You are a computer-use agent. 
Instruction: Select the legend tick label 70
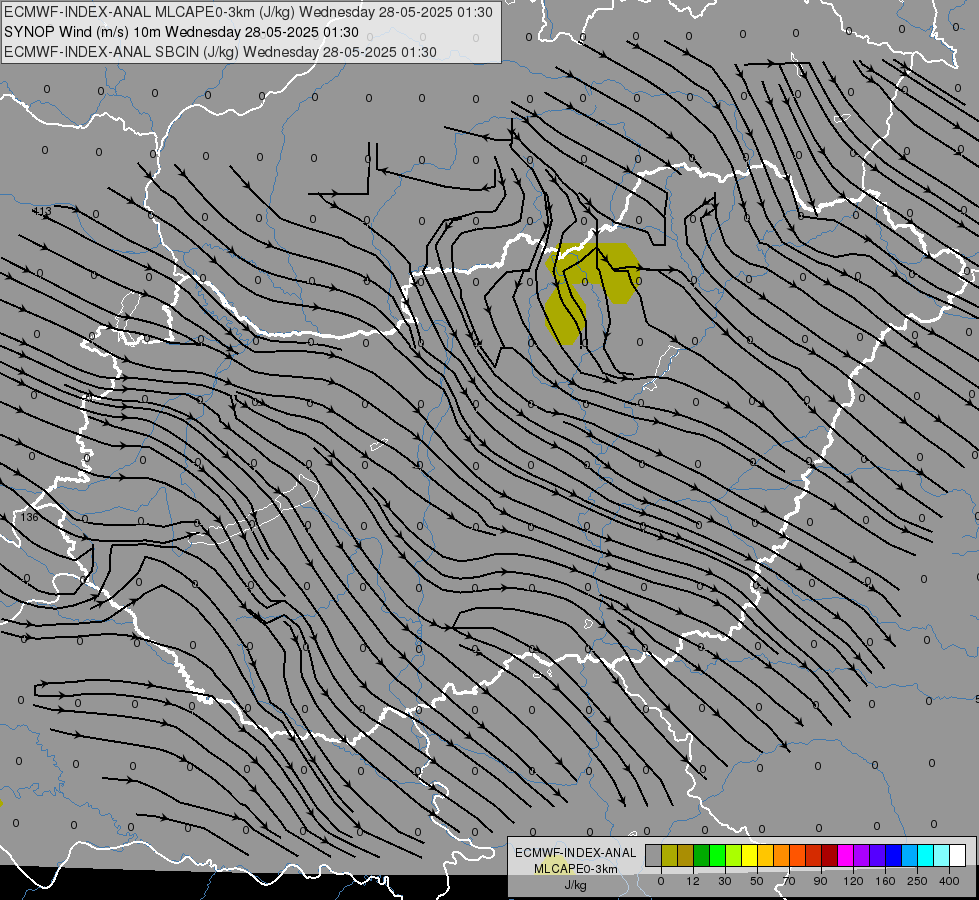[789, 881]
